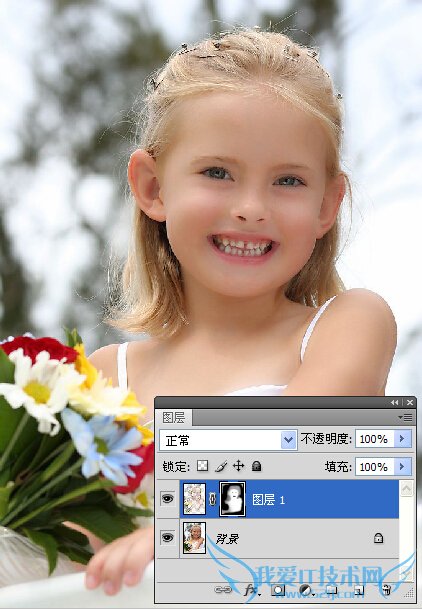Click the 填充 100% field
The height and width of the screenshot is (609, 422).
pos(375,466)
